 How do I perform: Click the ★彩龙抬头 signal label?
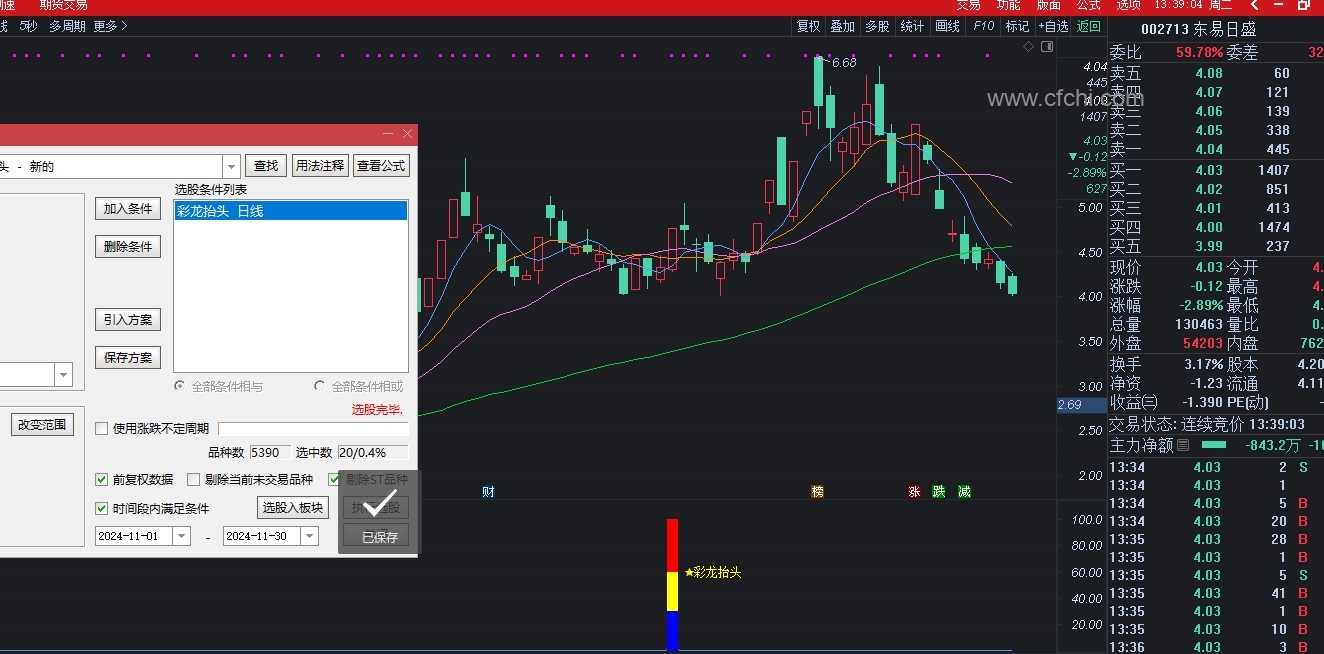(714, 573)
